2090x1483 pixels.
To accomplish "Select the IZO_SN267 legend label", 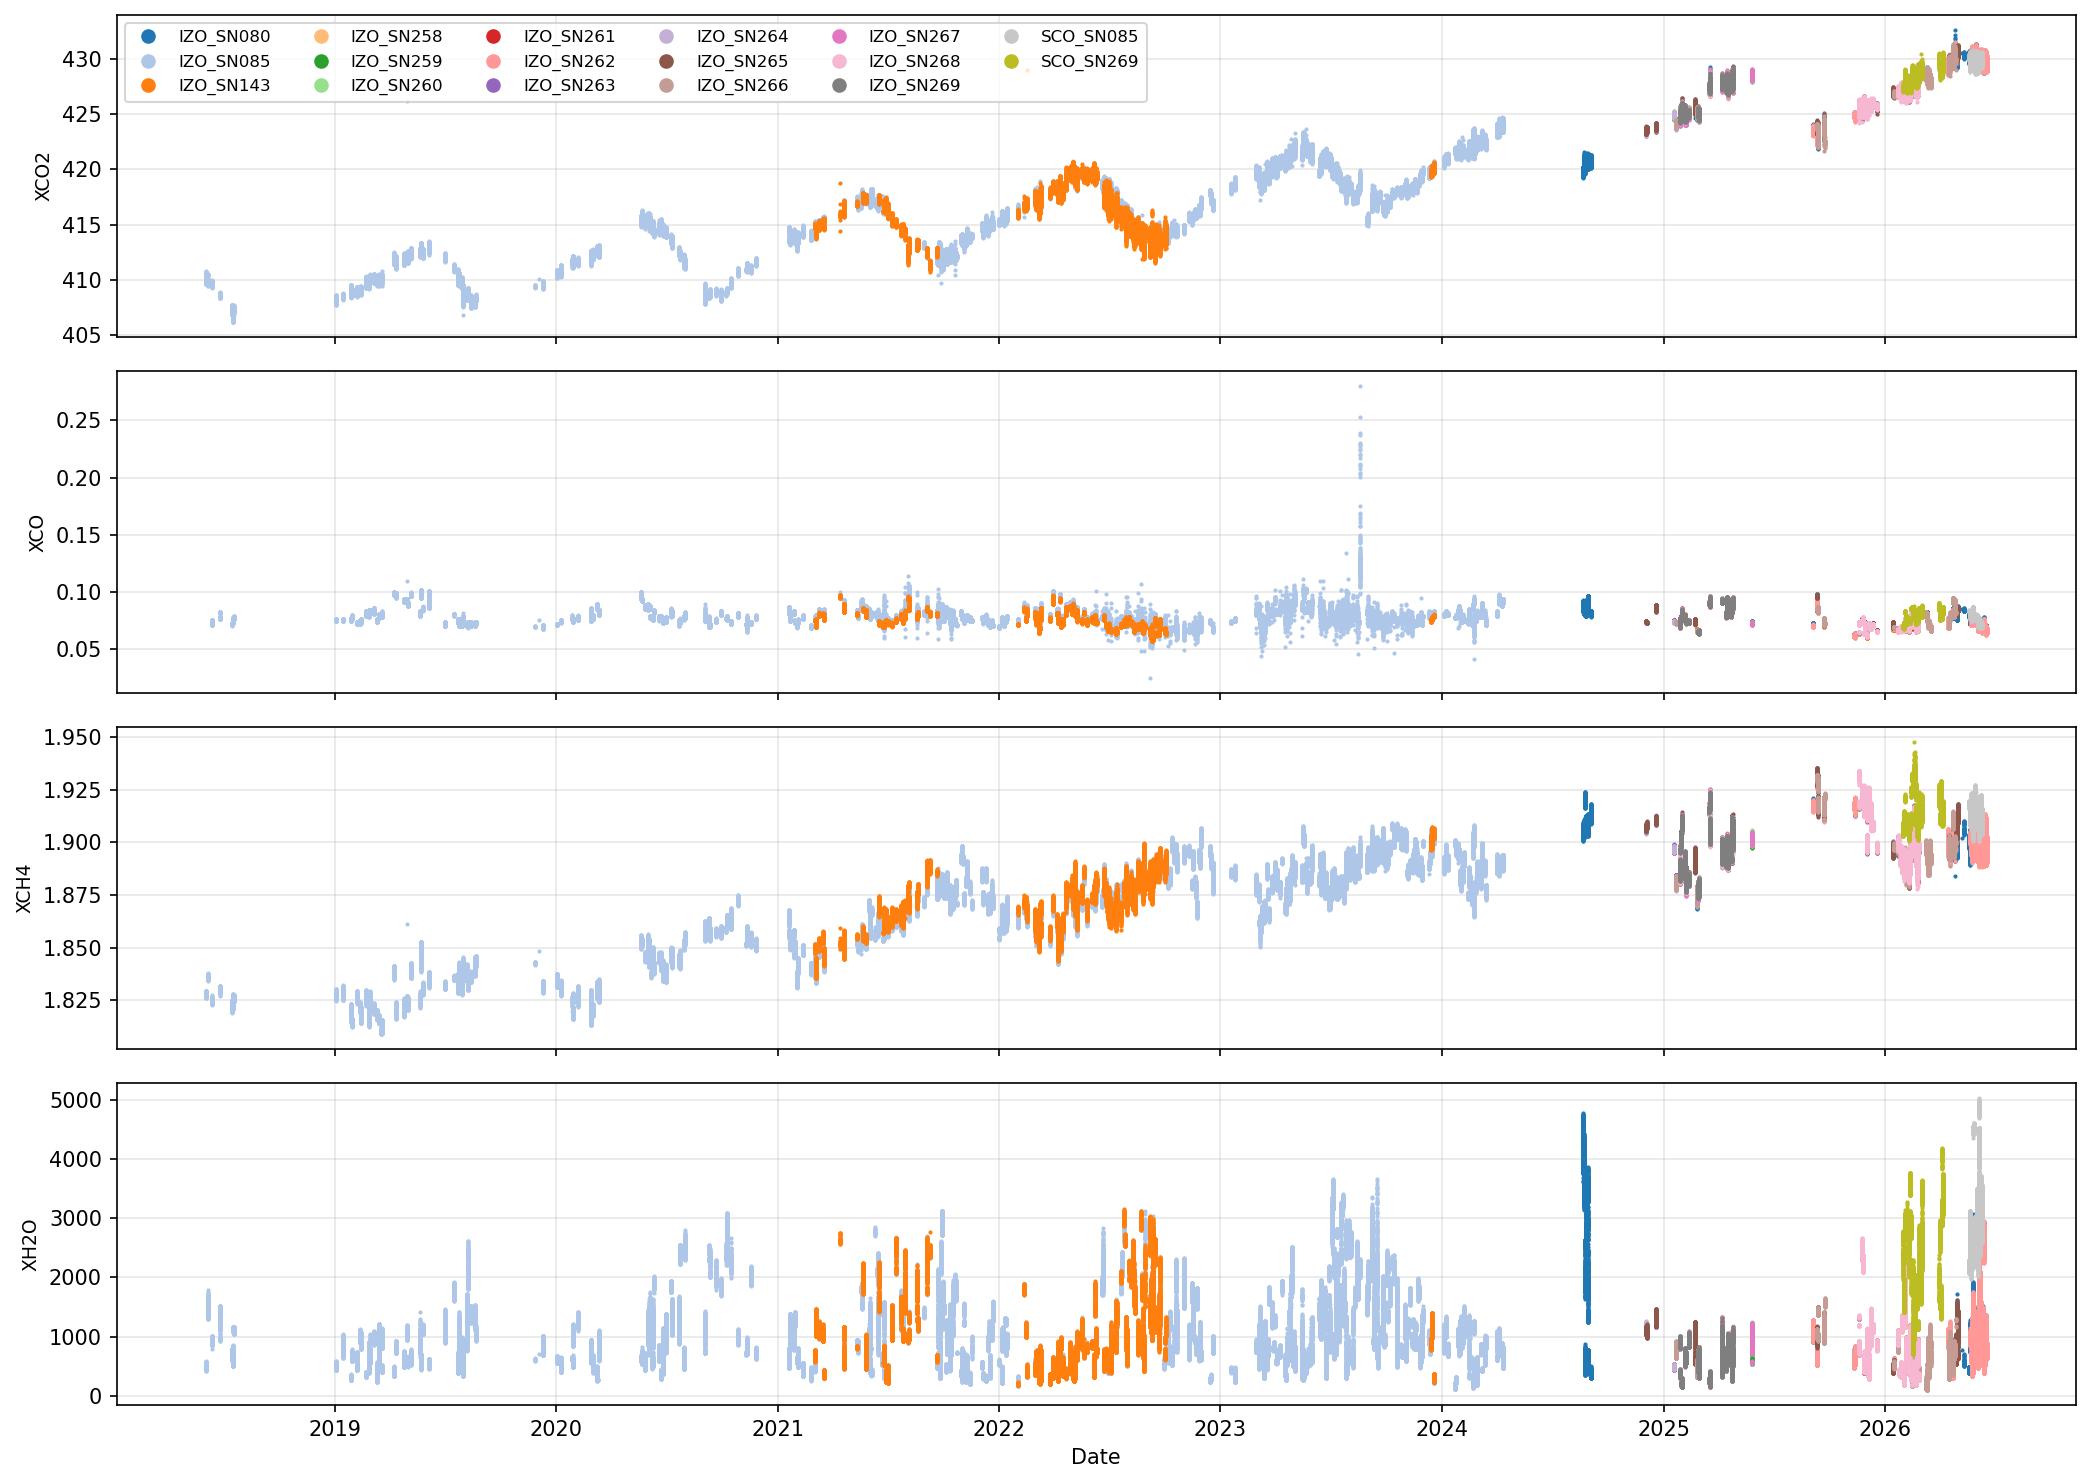I will [914, 37].
